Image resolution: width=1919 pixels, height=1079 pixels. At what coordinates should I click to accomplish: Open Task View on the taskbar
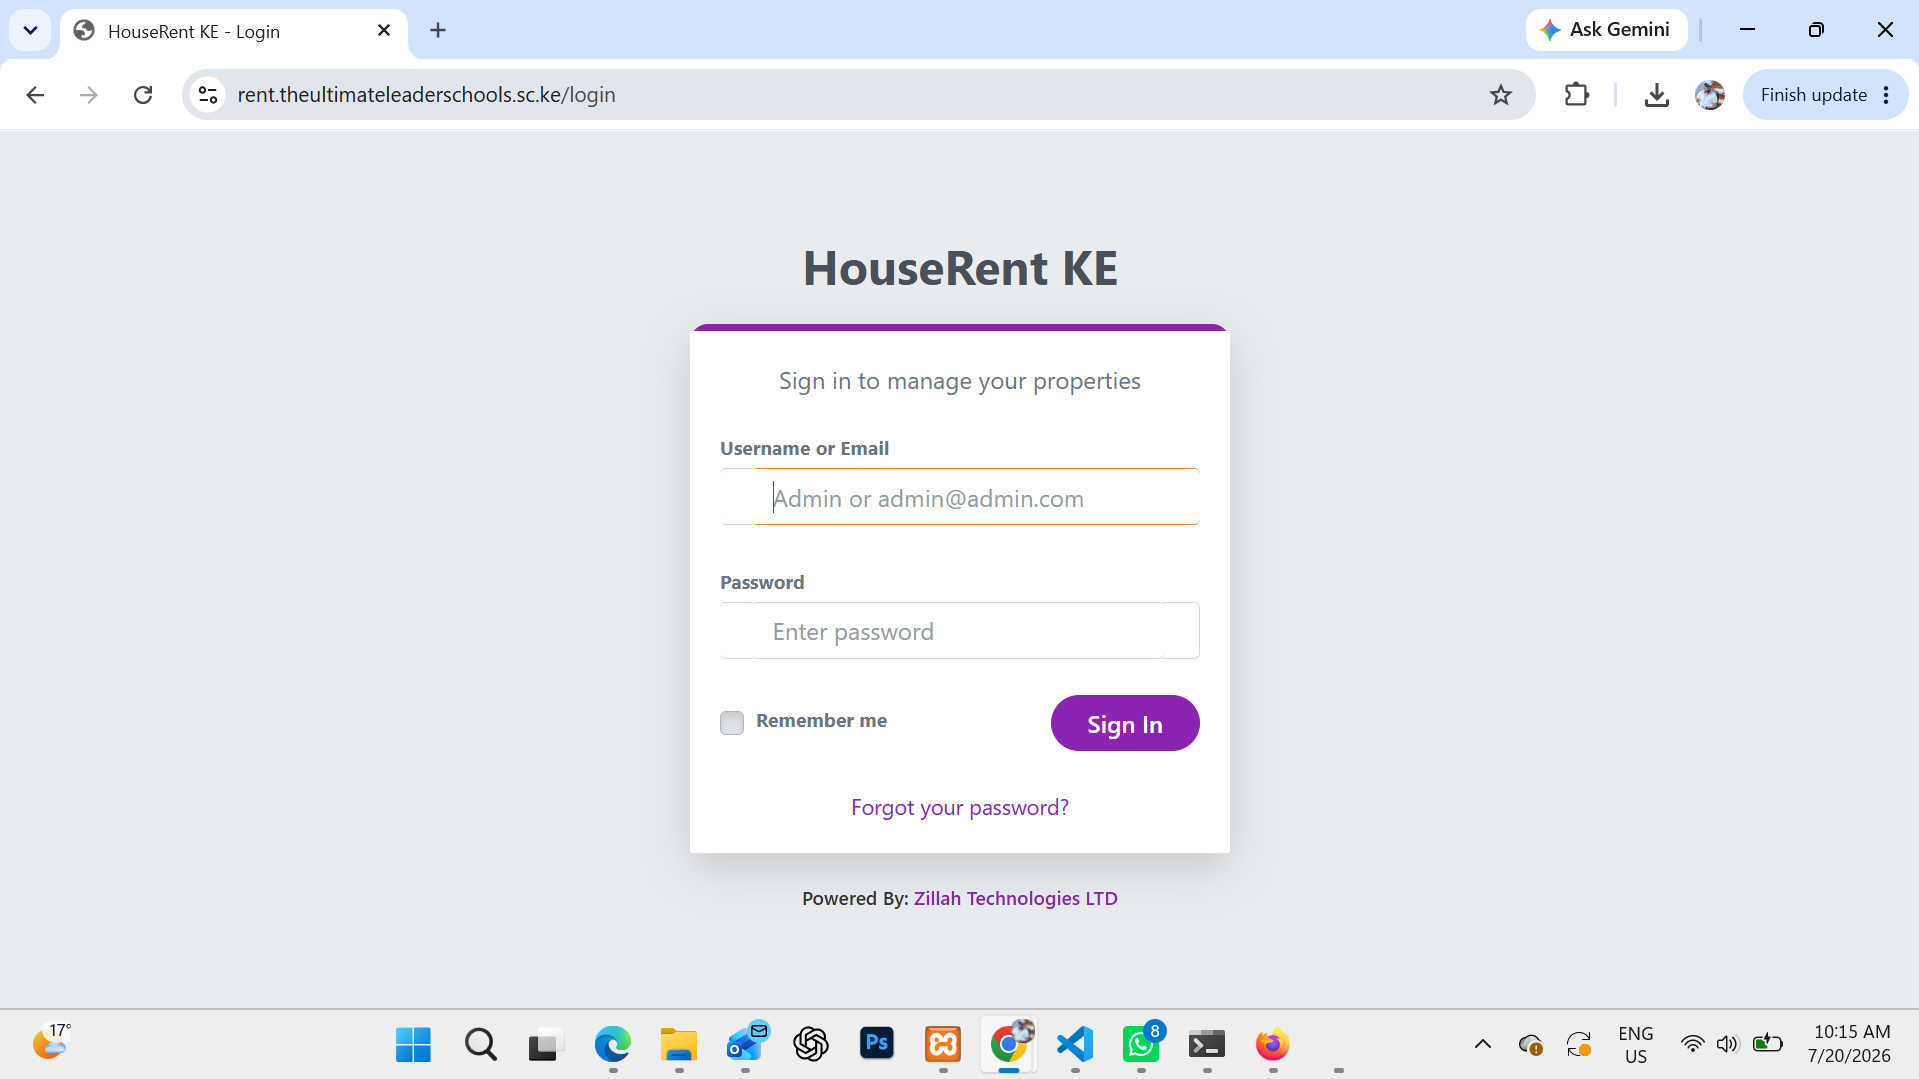tap(546, 1045)
